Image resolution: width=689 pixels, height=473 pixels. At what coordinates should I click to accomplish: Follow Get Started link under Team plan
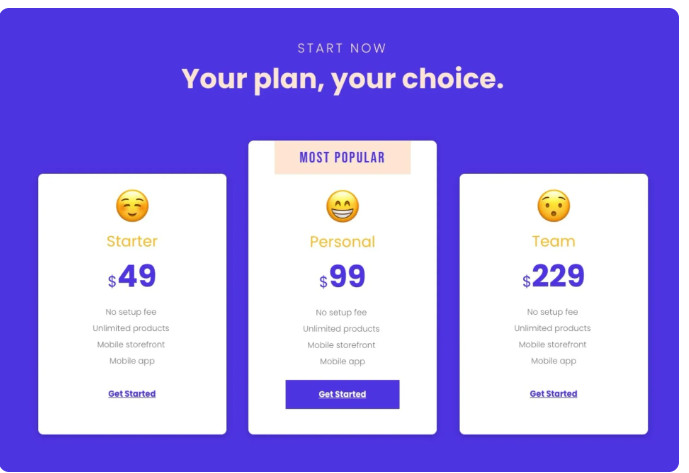[x=553, y=394]
